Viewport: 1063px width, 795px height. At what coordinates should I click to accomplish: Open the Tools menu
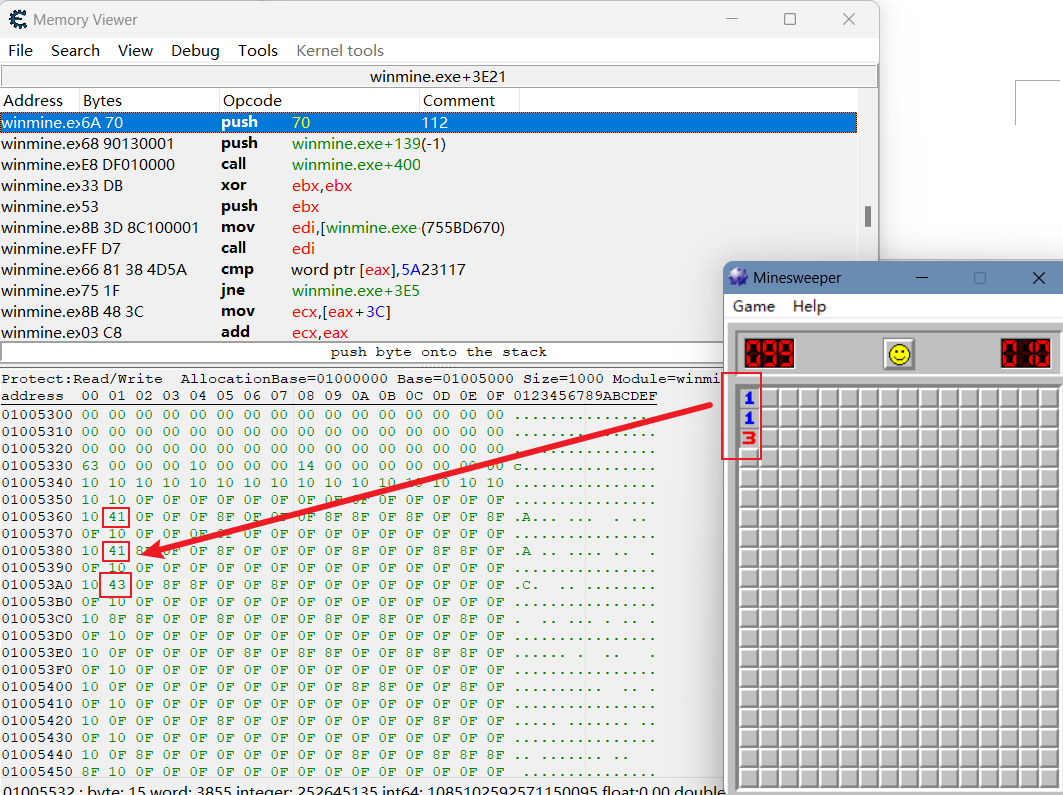(257, 50)
